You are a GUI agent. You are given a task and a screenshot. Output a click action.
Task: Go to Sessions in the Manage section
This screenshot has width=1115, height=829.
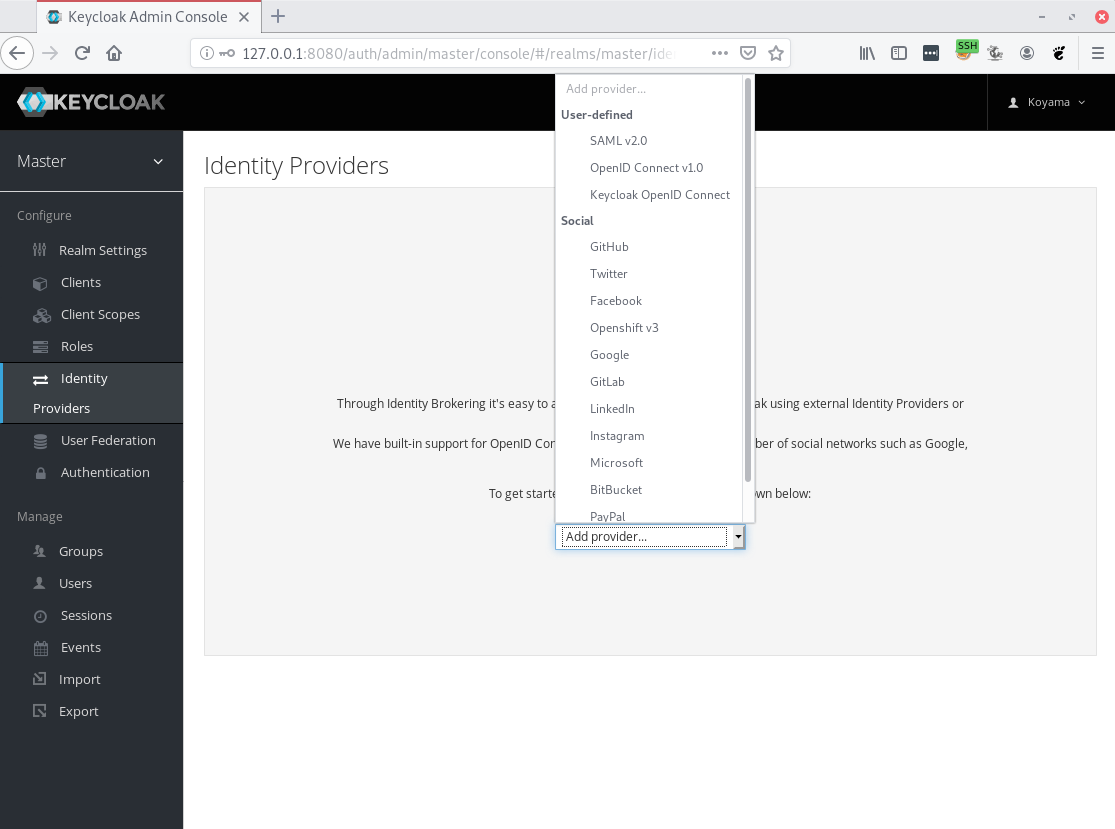[x=86, y=616]
